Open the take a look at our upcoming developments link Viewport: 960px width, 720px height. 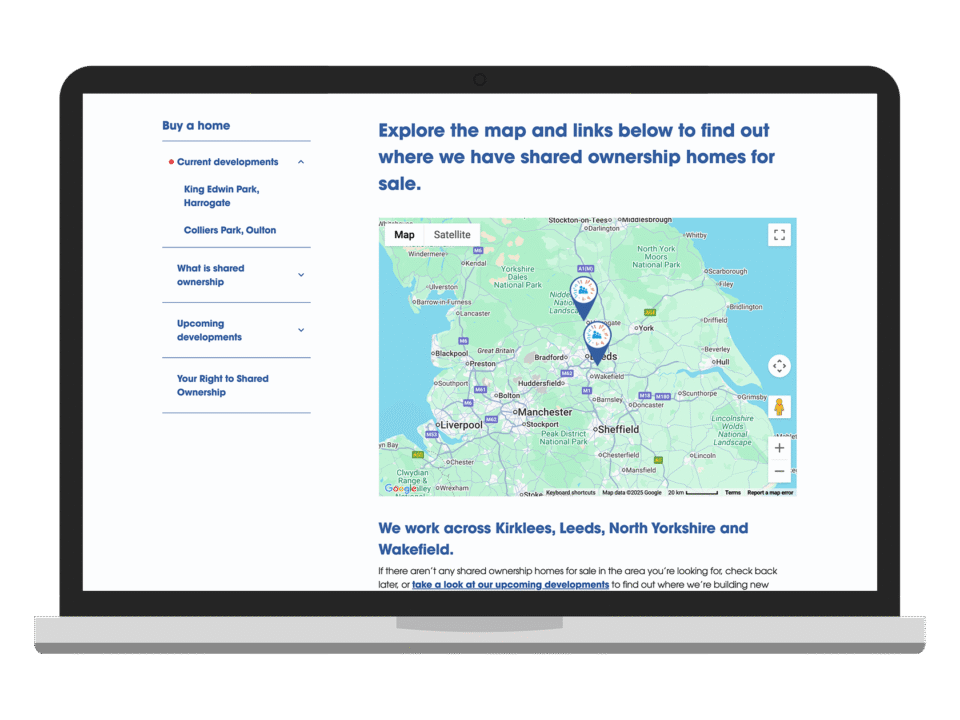tap(510, 584)
